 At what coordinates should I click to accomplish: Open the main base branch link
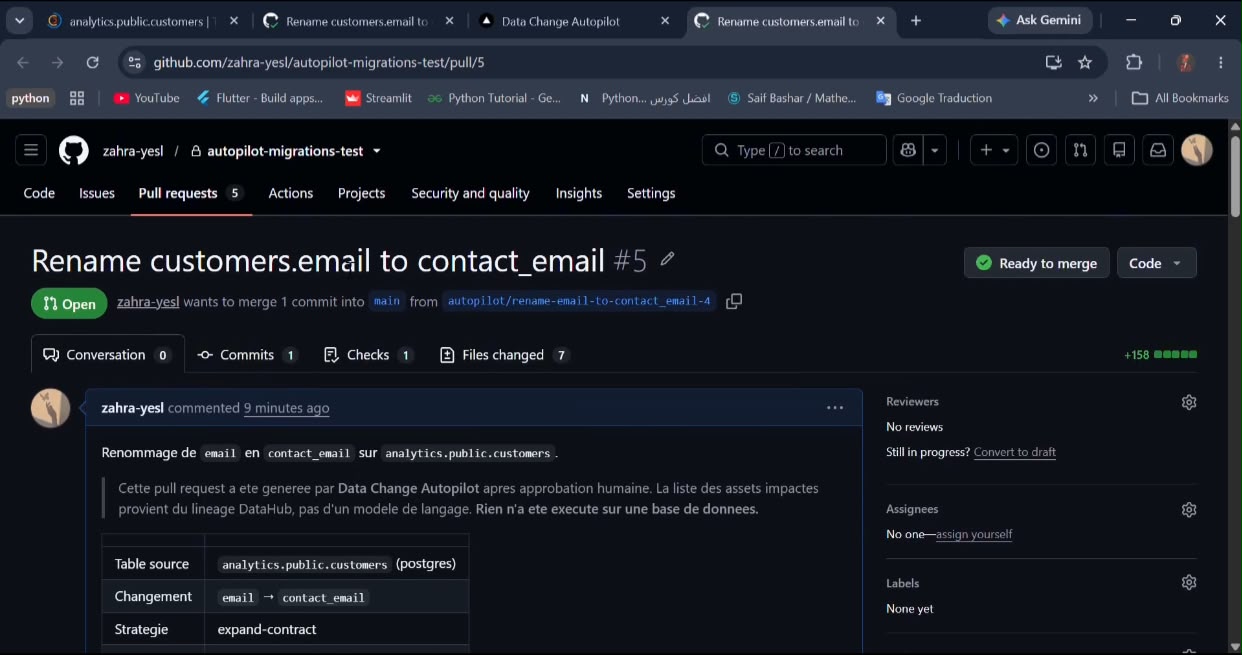tap(387, 301)
